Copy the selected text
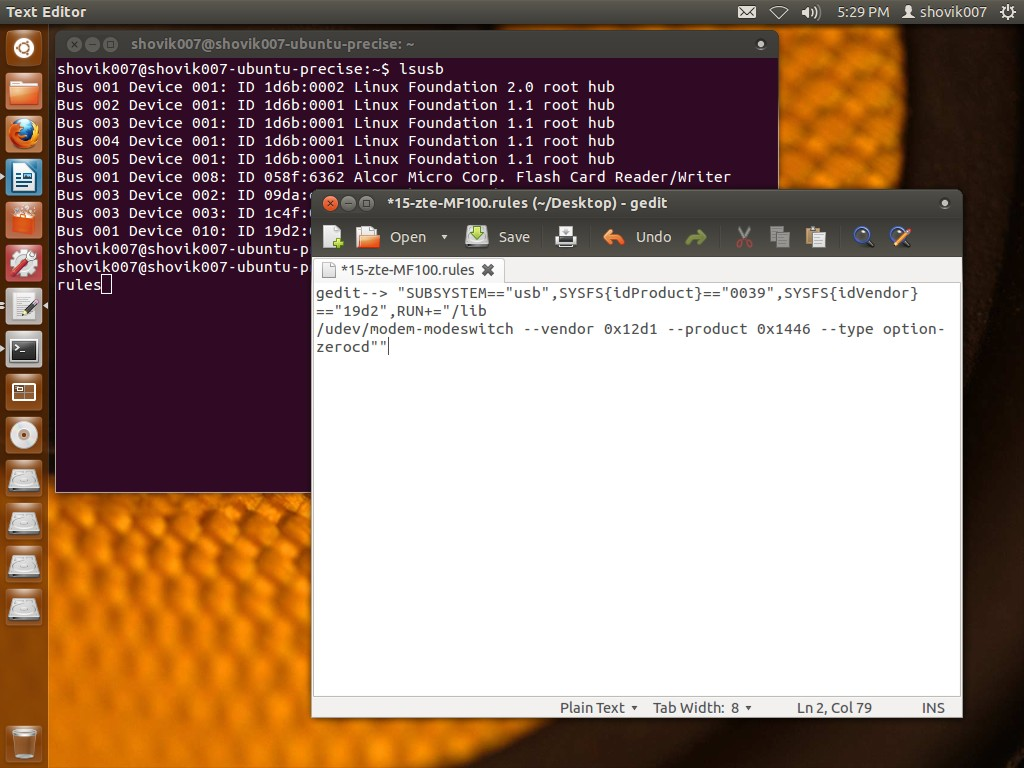Viewport: 1024px width, 768px height. 779,237
